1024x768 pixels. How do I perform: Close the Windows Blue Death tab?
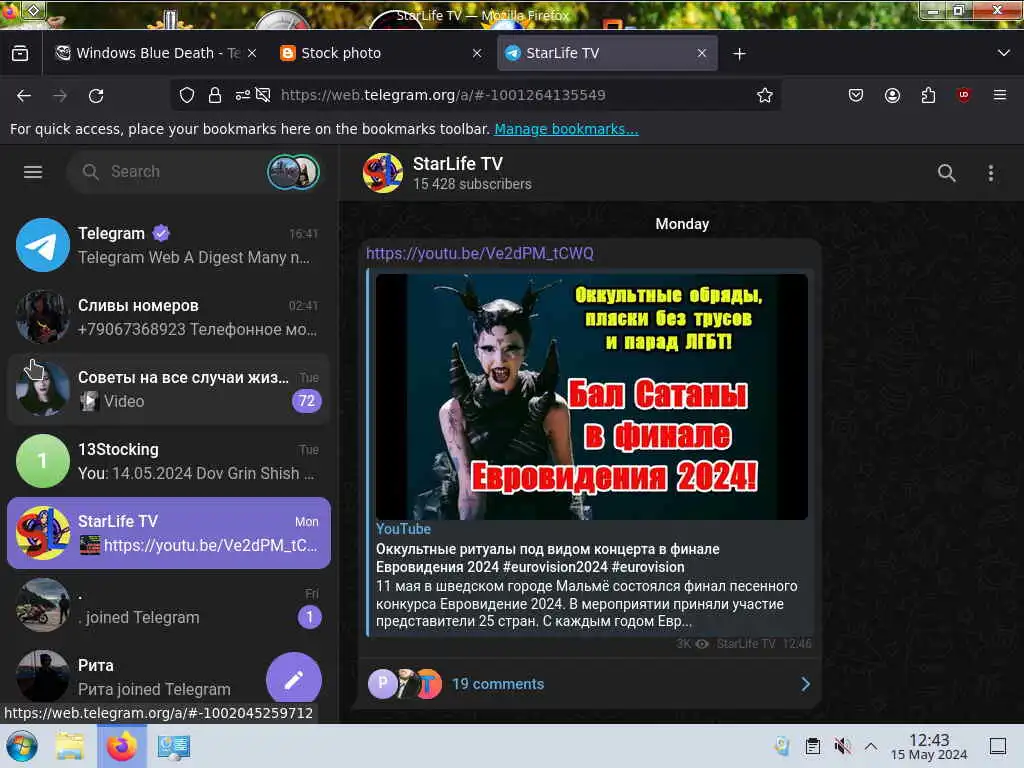(x=252, y=53)
